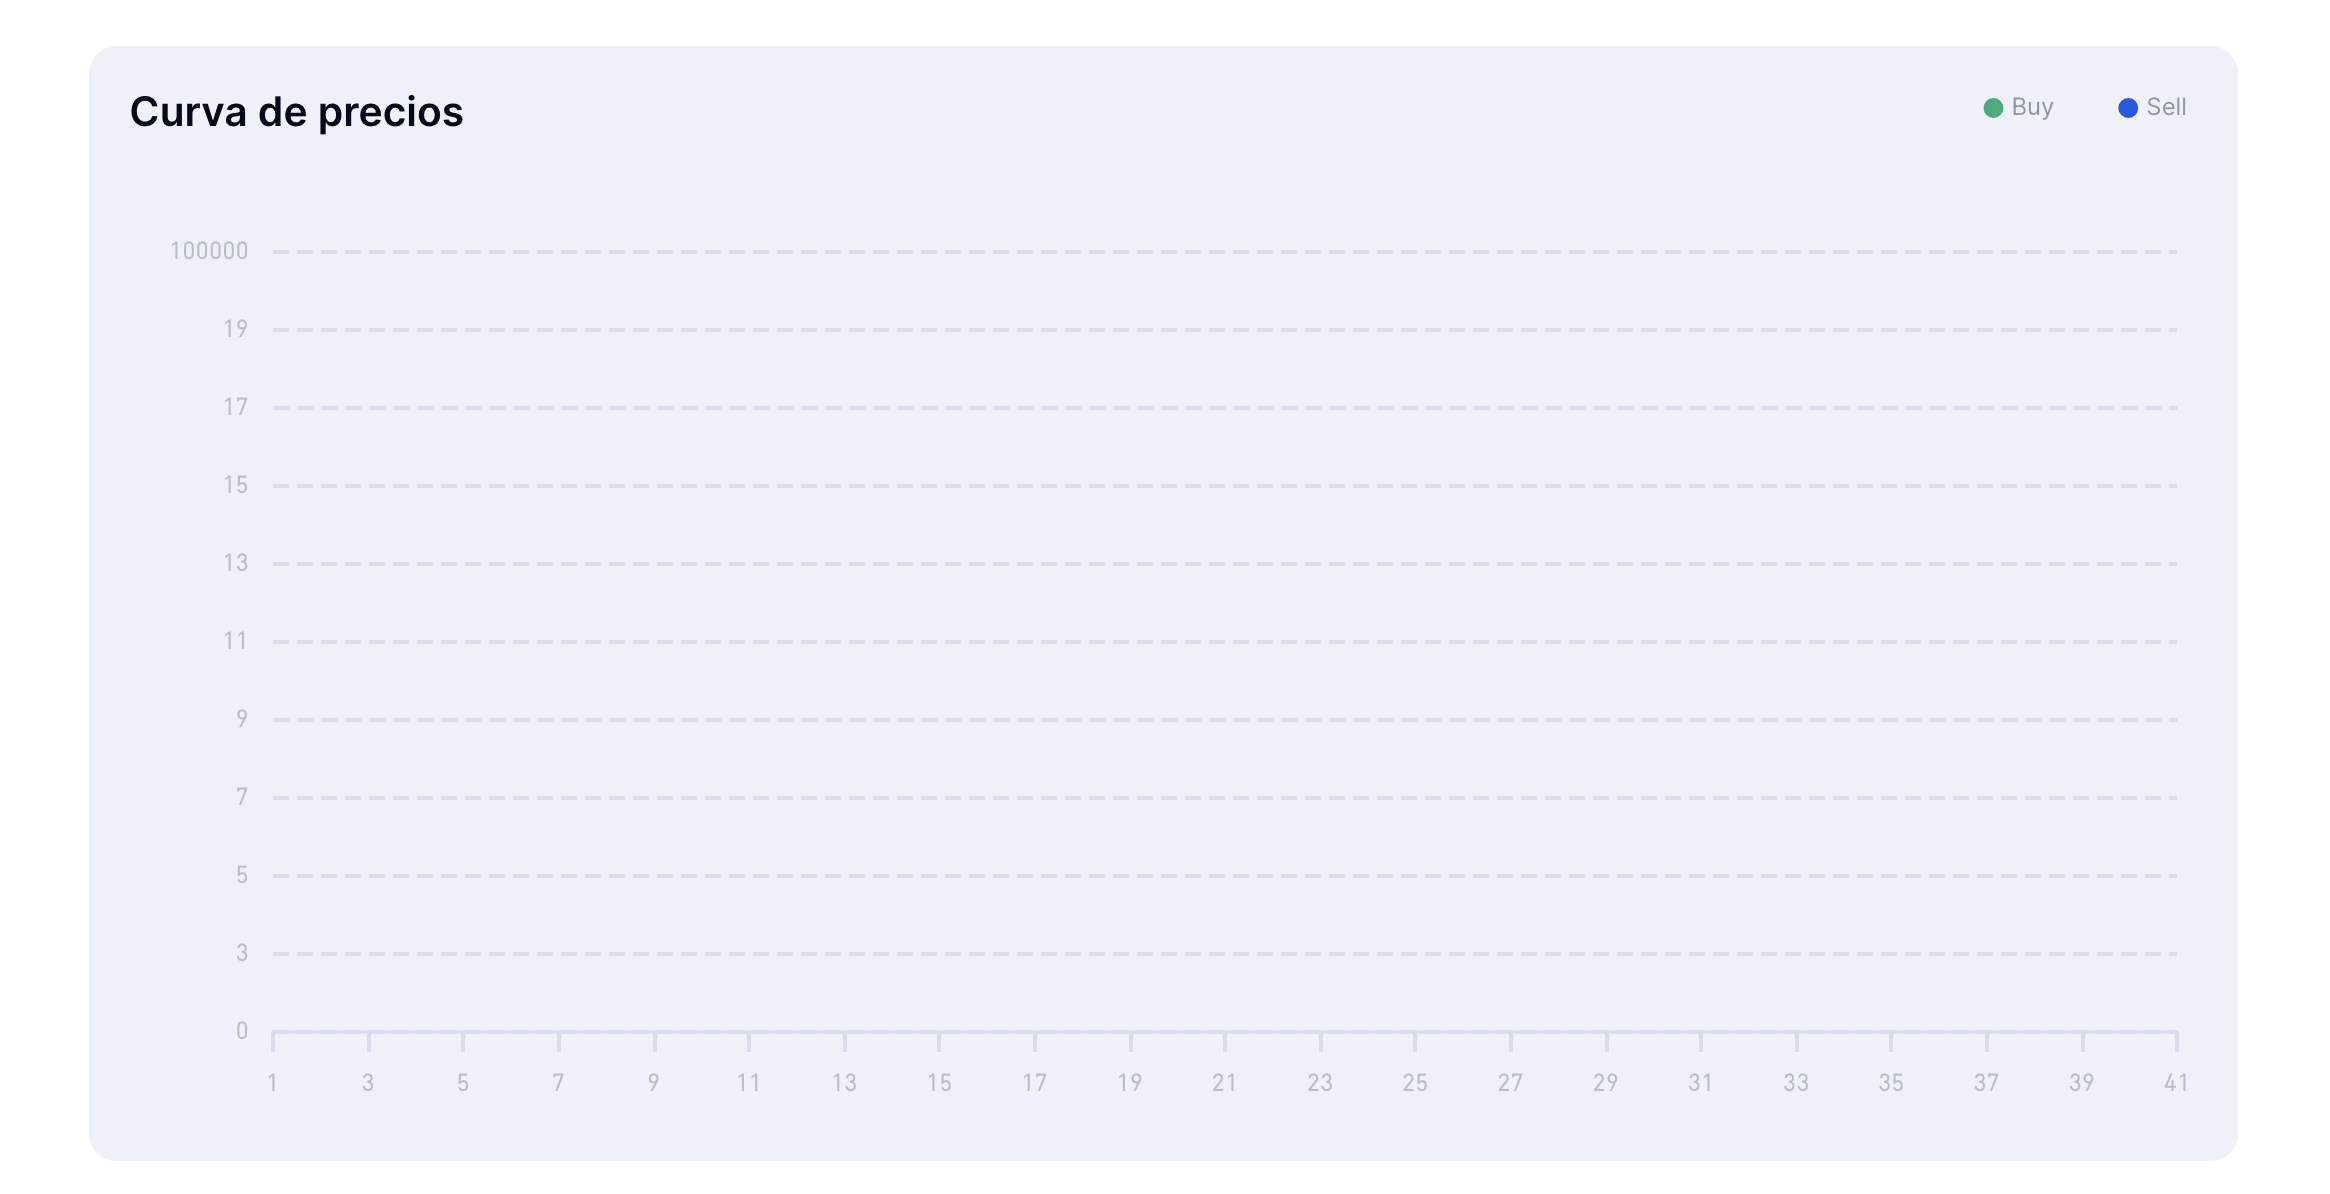2330x1194 pixels.
Task: Toggle the Sell series legend label
Action: tap(2166, 107)
